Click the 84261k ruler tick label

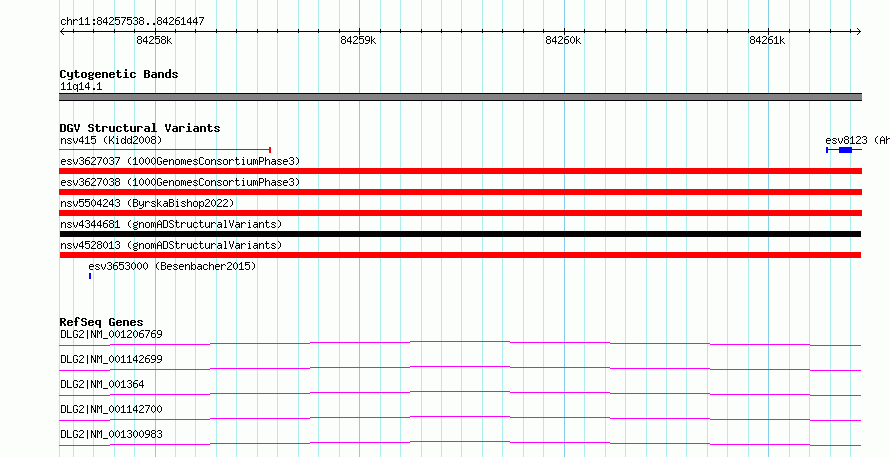(767, 40)
